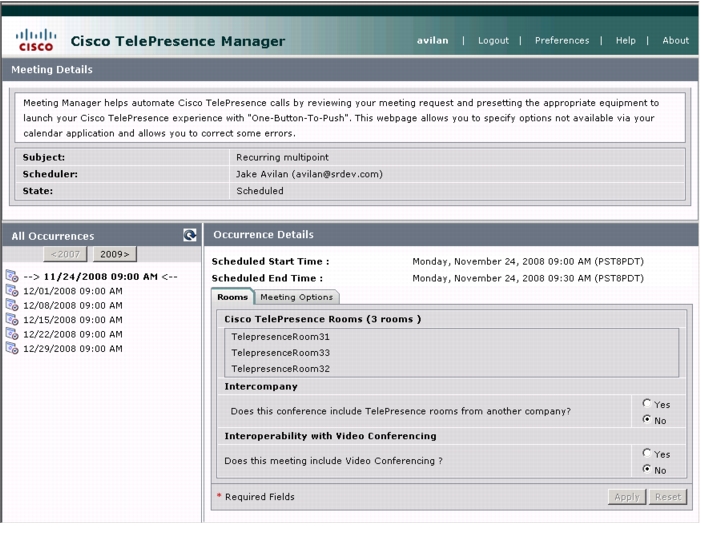
Task: Select the 11/24/2008 09:00 AM occurrence
Action: tap(101, 277)
